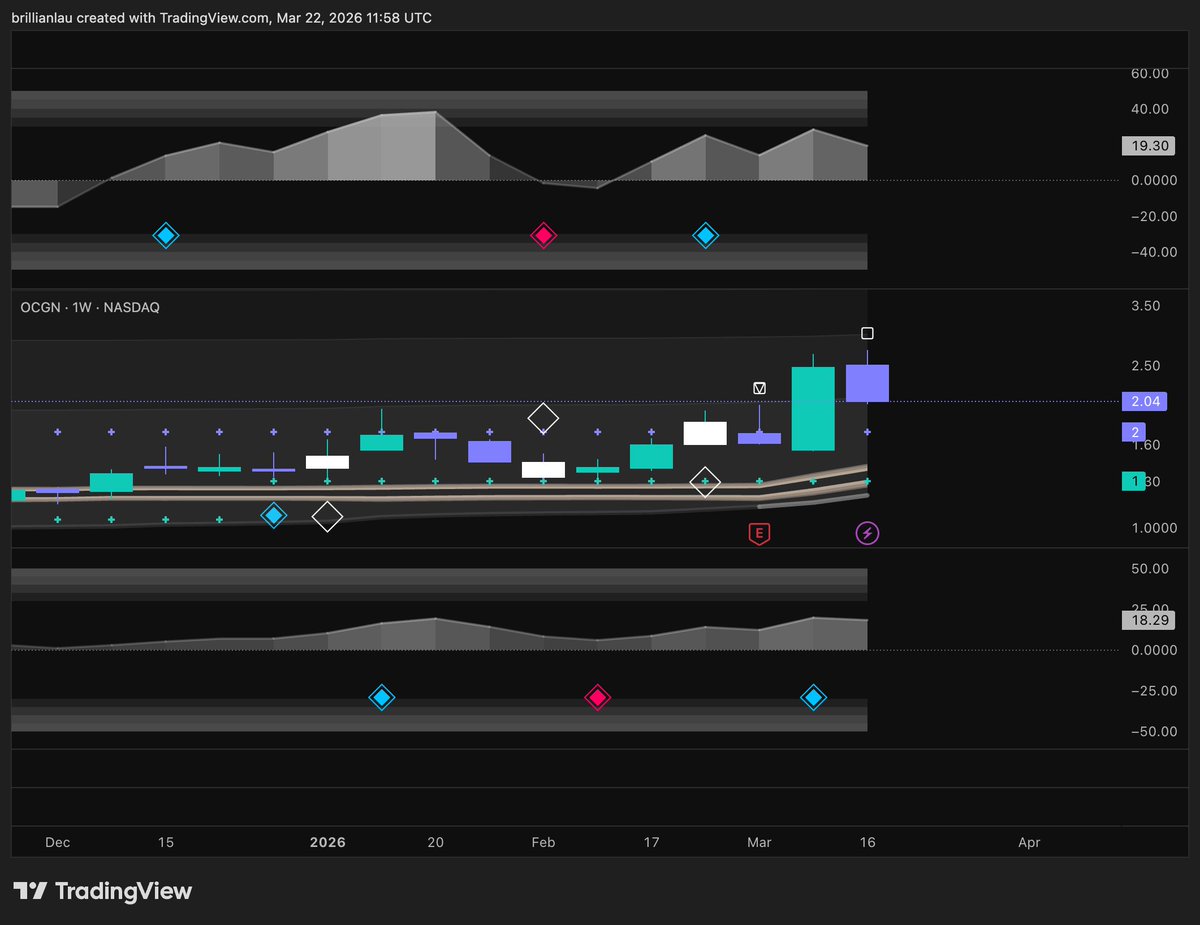The height and width of the screenshot is (925, 1200).
Task: Click bottom oscillator blue diamond in mid January
Action: coord(381,698)
